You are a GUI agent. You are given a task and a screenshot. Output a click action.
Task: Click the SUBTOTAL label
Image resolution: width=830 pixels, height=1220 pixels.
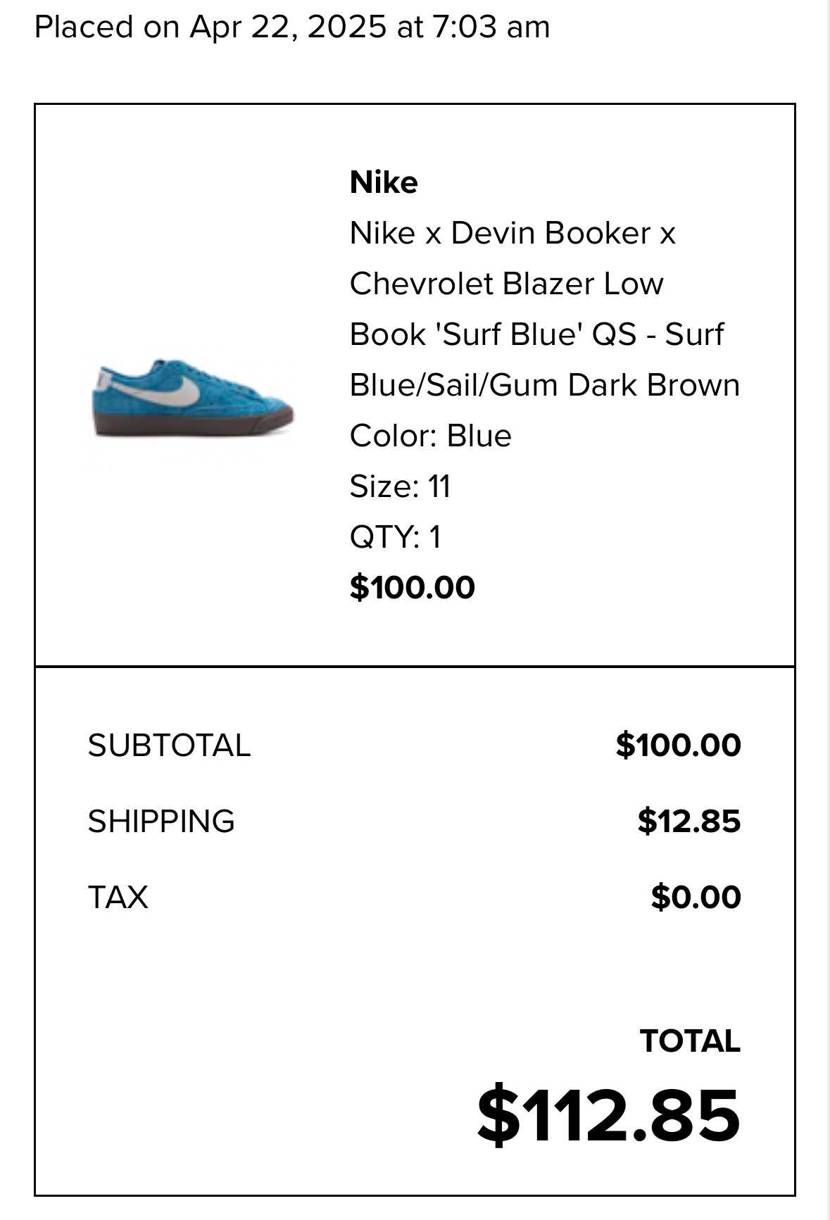pyautogui.click(x=169, y=745)
